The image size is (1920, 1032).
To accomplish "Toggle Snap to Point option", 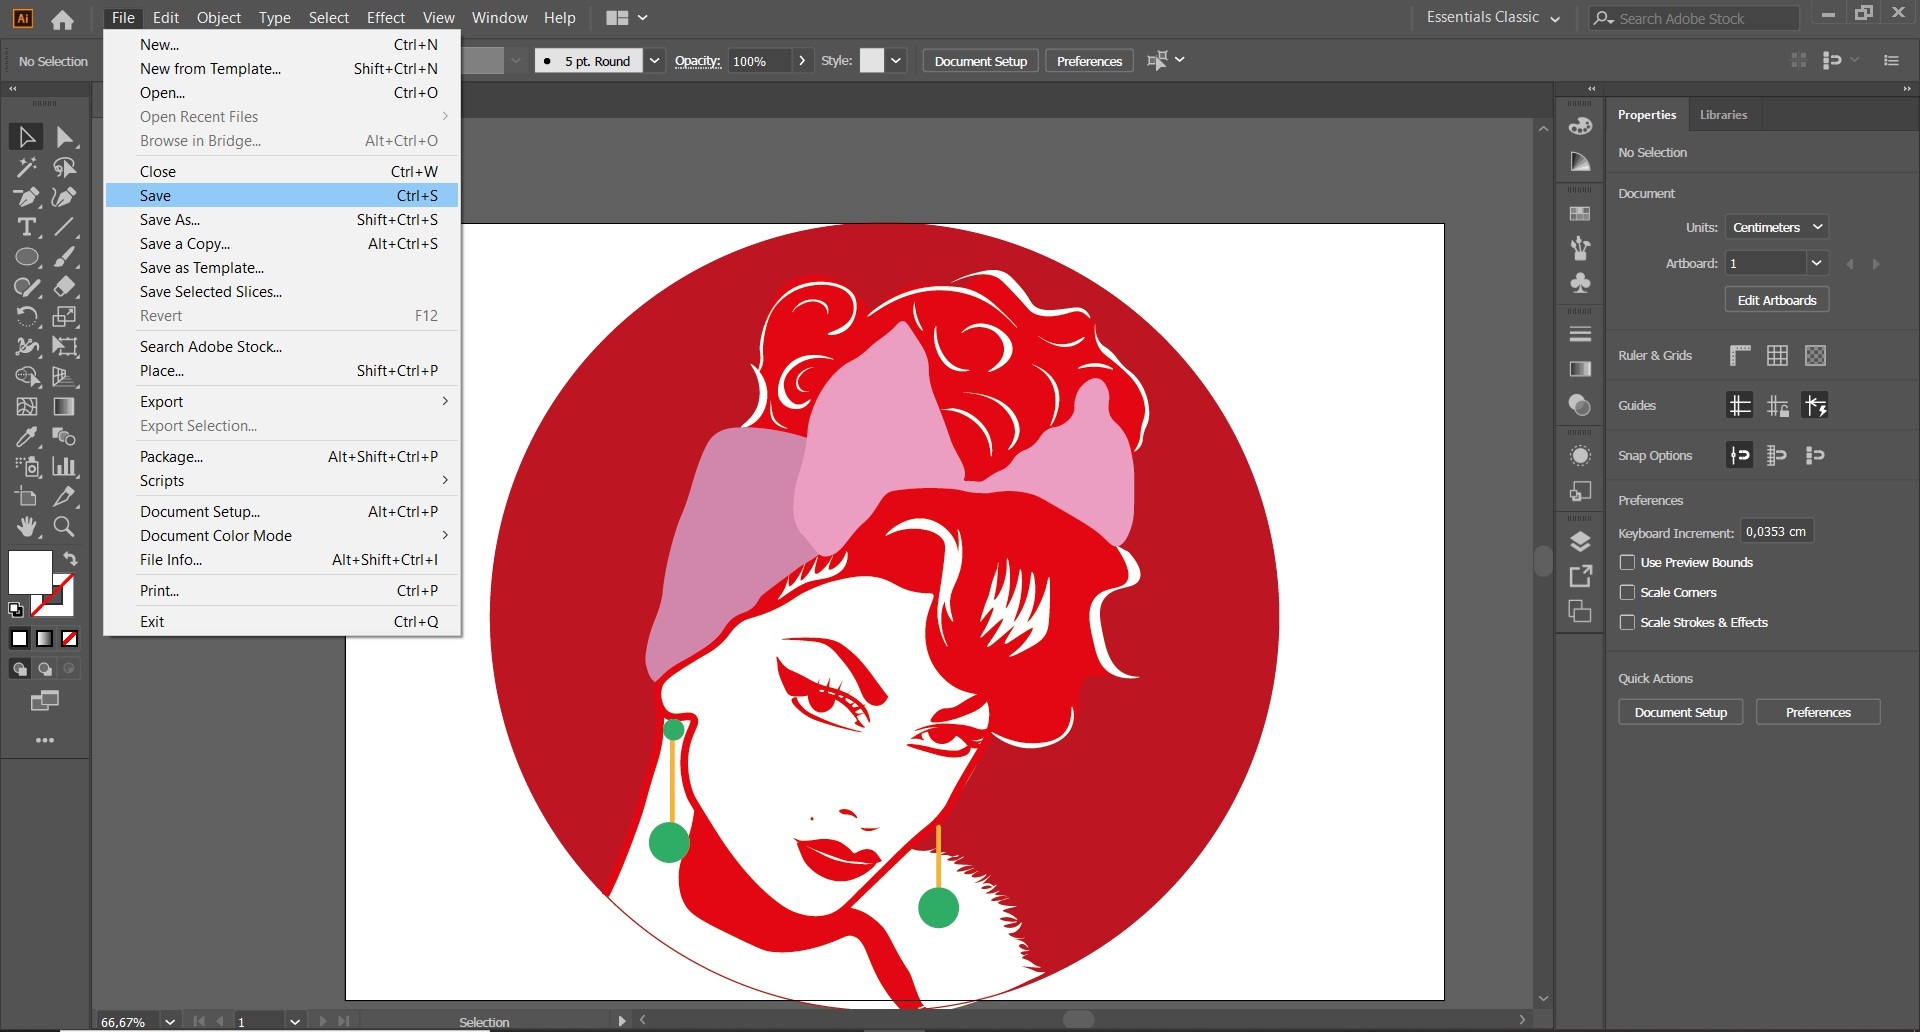I will [x=1740, y=455].
